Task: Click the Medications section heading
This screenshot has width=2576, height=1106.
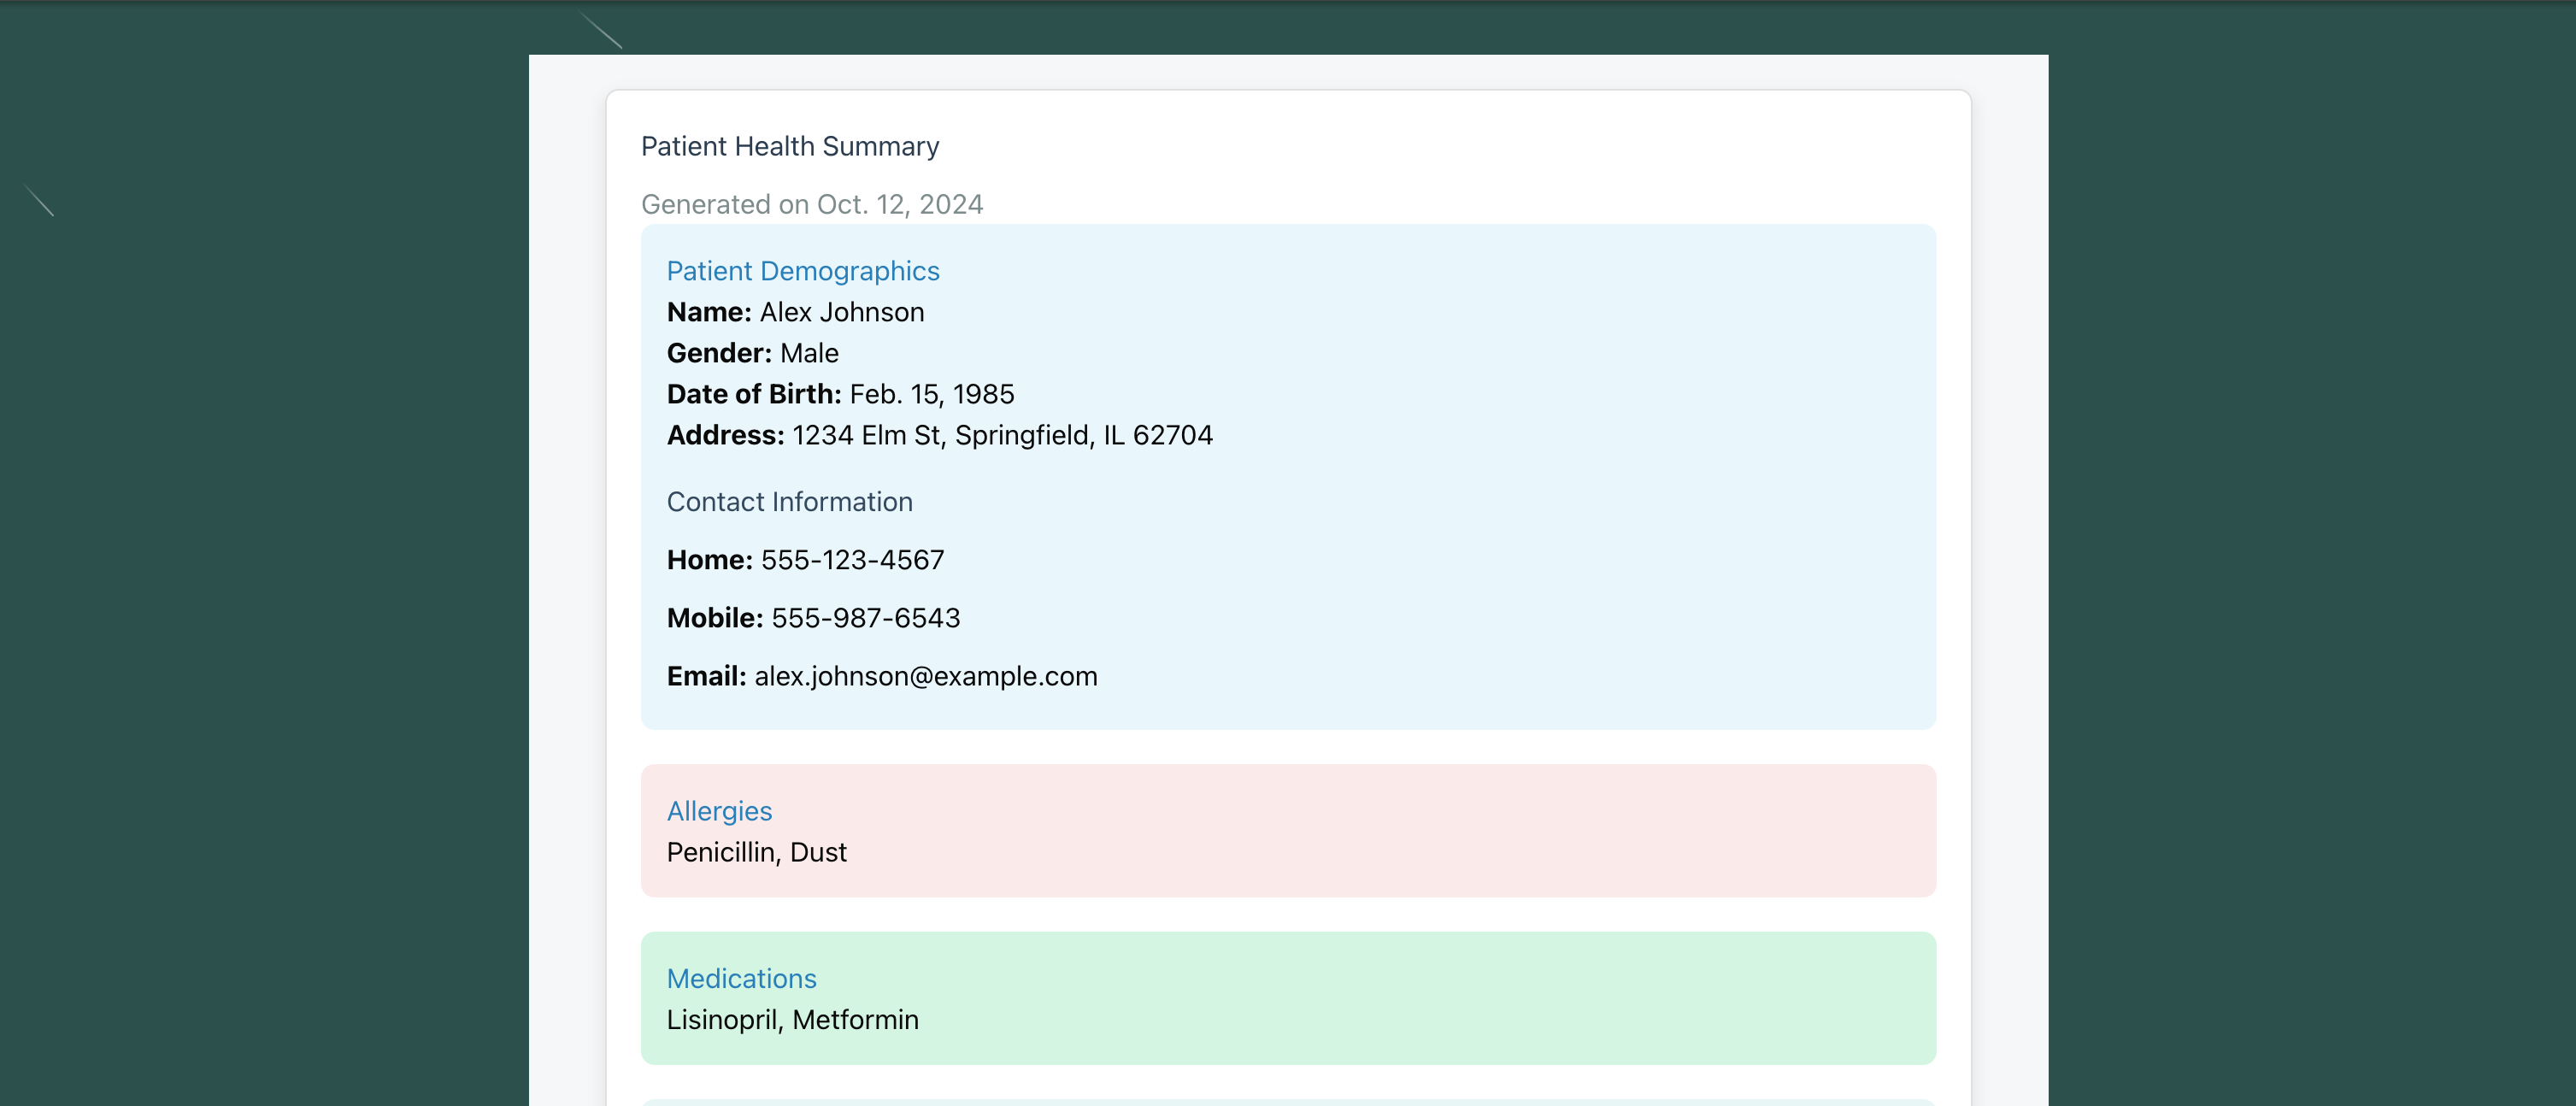Action: 741,978
